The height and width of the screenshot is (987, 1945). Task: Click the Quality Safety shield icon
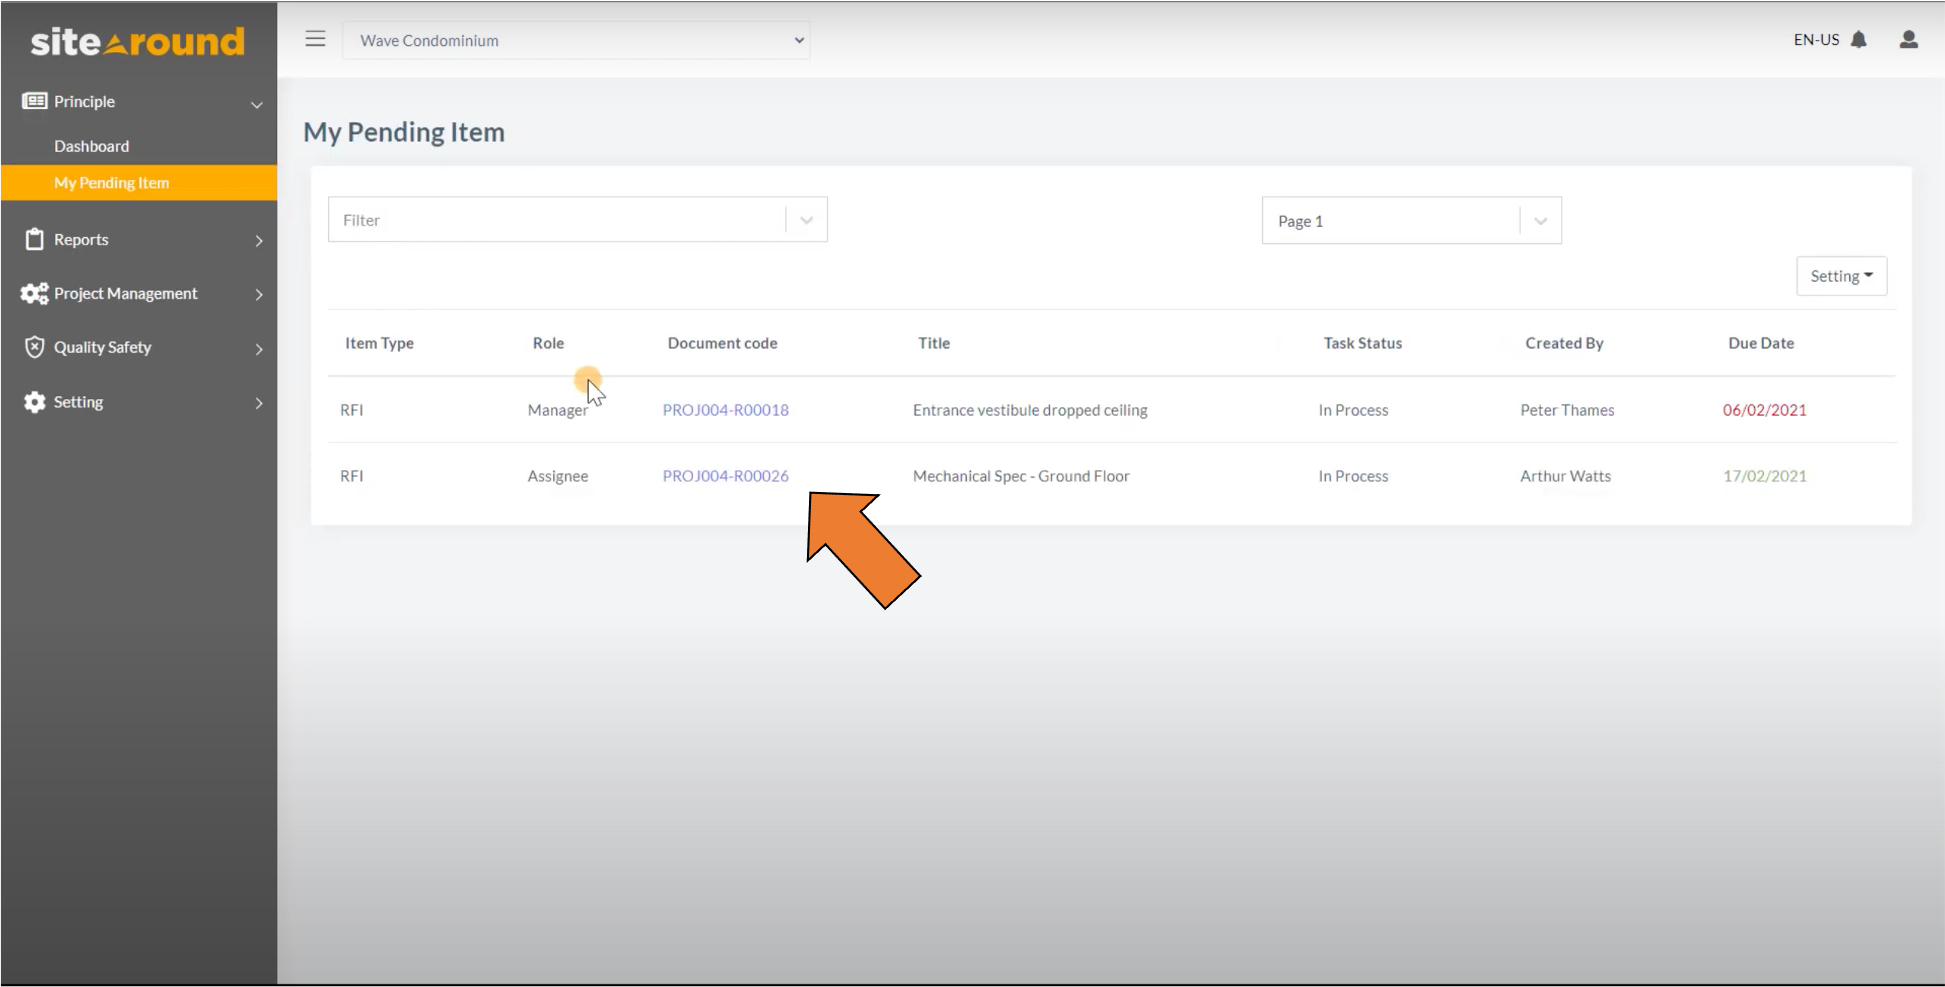35,347
